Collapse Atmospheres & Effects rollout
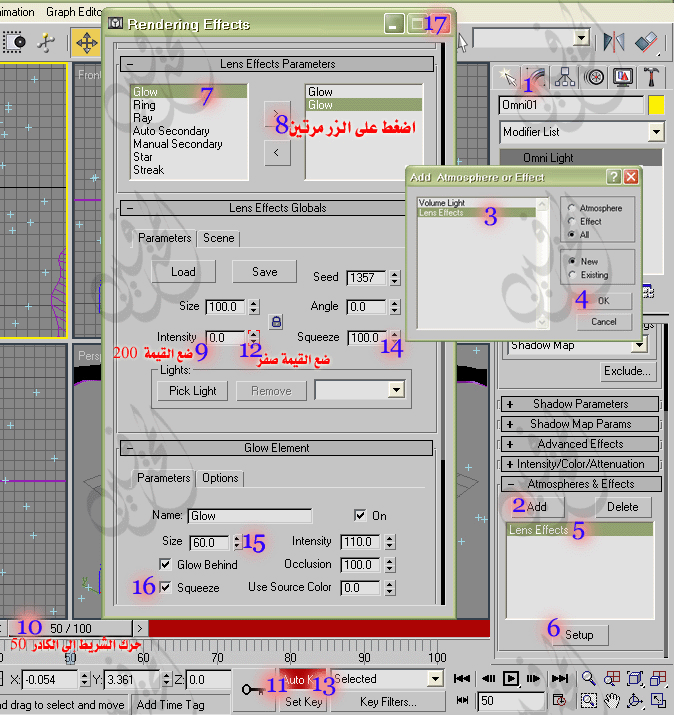The image size is (674, 715). pyautogui.click(x=581, y=484)
